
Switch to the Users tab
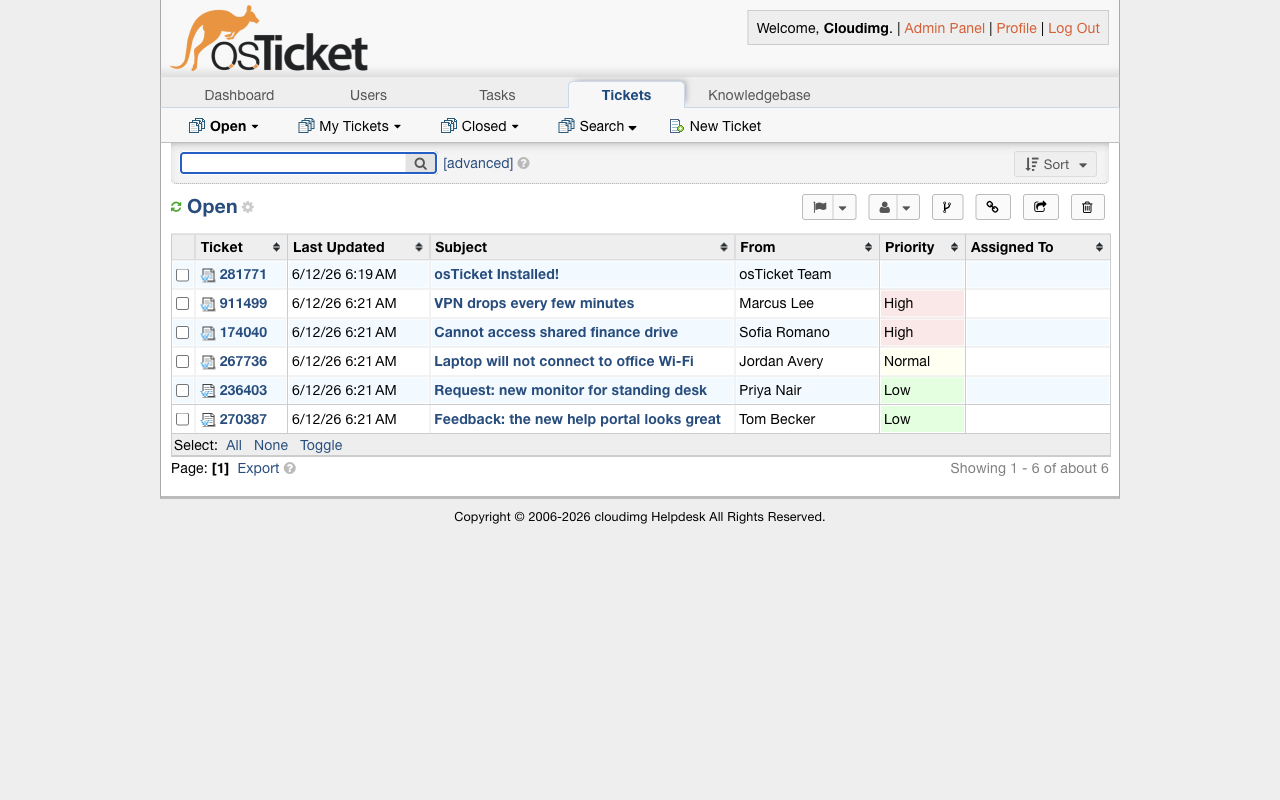pyautogui.click(x=368, y=95)
